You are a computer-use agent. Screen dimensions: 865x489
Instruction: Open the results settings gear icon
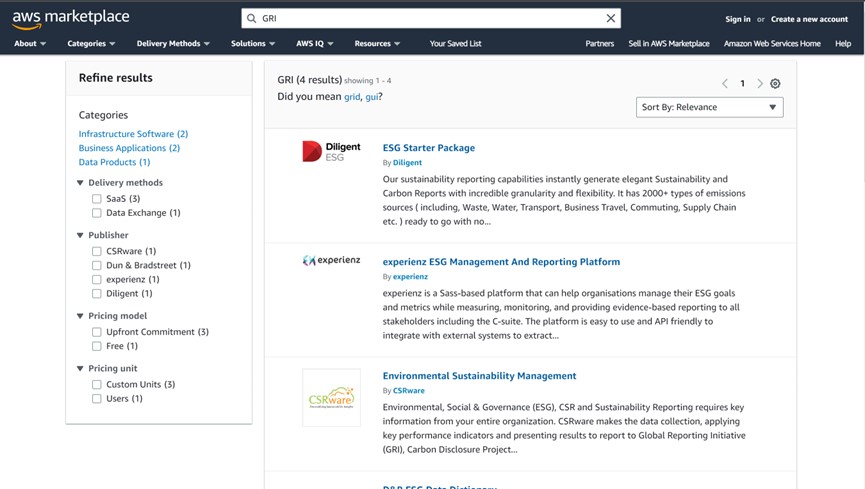pos(775,83)
